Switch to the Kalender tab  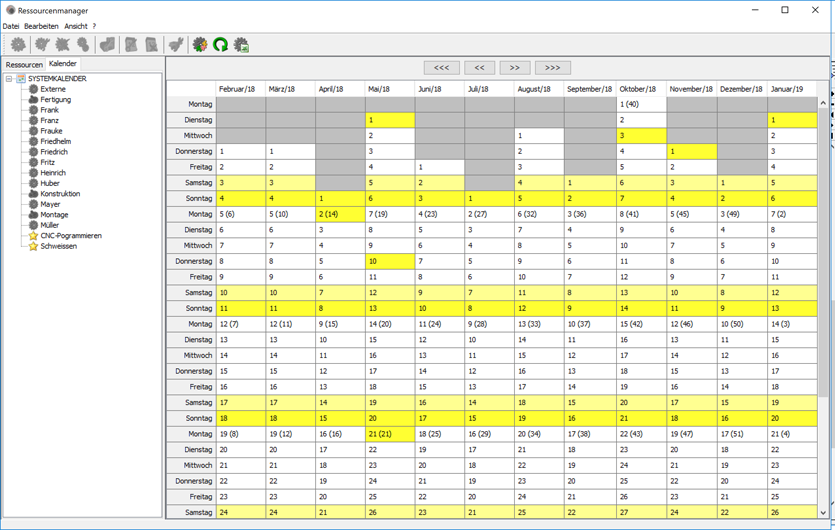coord(63,63)
